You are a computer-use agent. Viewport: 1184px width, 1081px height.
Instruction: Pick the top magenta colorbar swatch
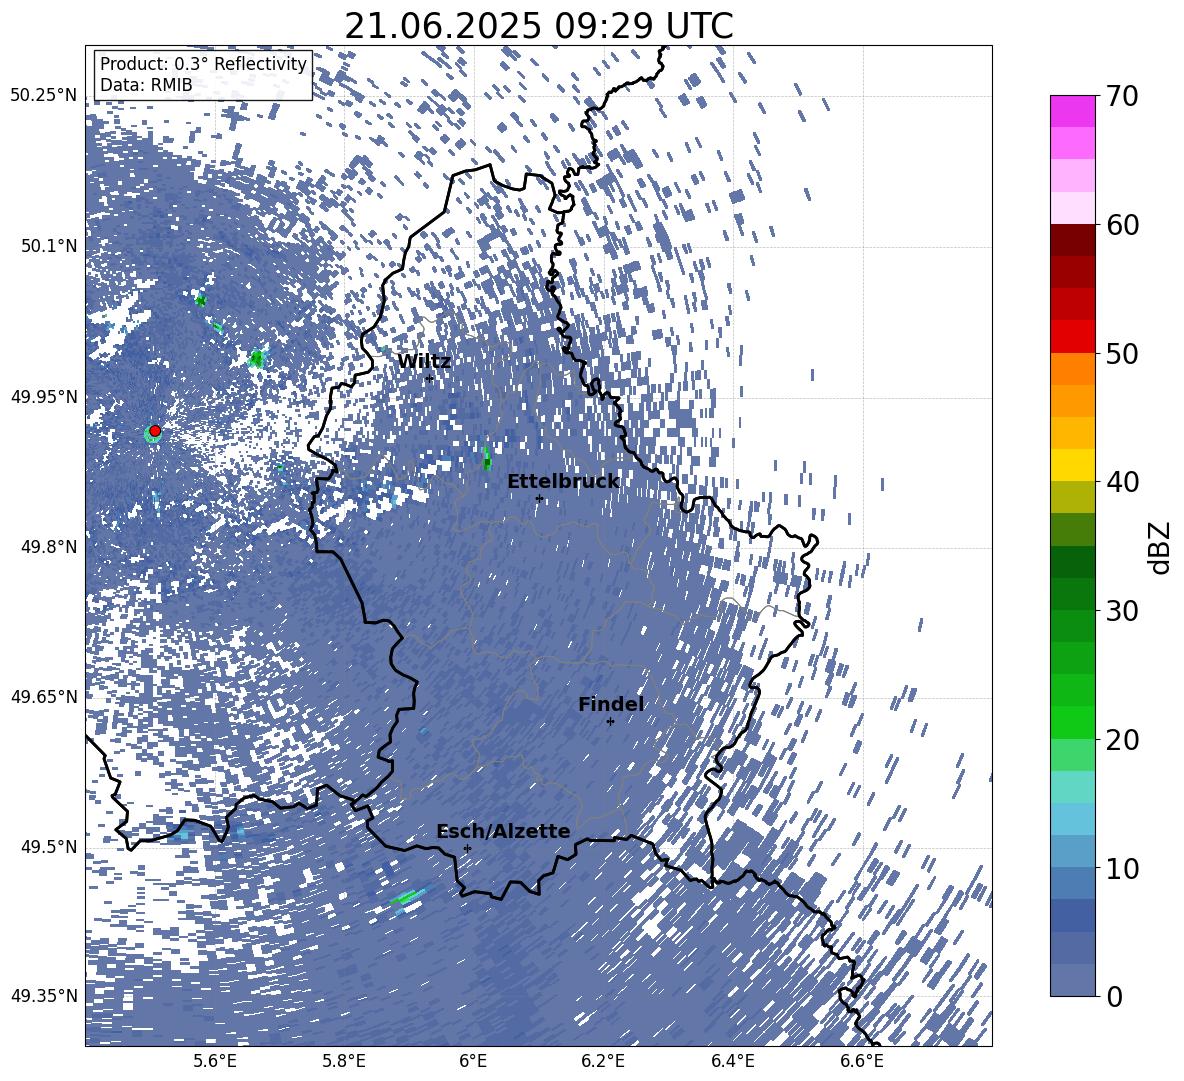pyautogui.click(x=1072, y=112)
